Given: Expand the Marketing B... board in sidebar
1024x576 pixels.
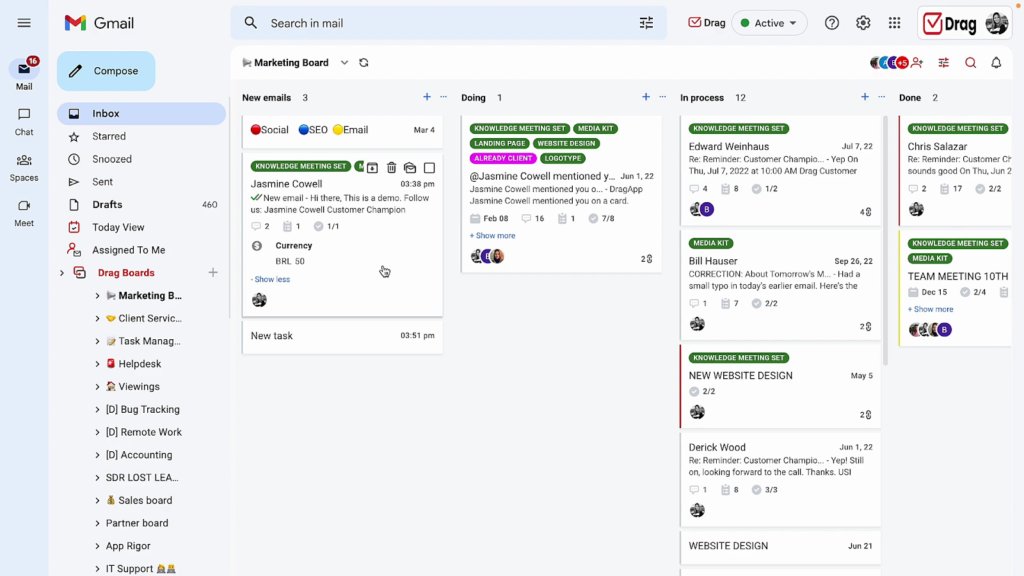Looking at the screenshot, I should point(97,295).
